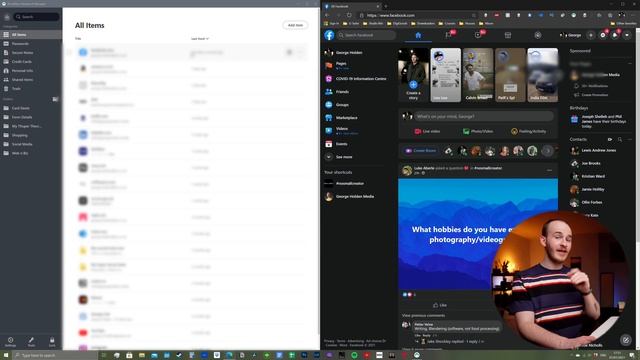Click the Create Room button
Screen dimensions: 640x360
pyautogui.click(x=421, y=151)
